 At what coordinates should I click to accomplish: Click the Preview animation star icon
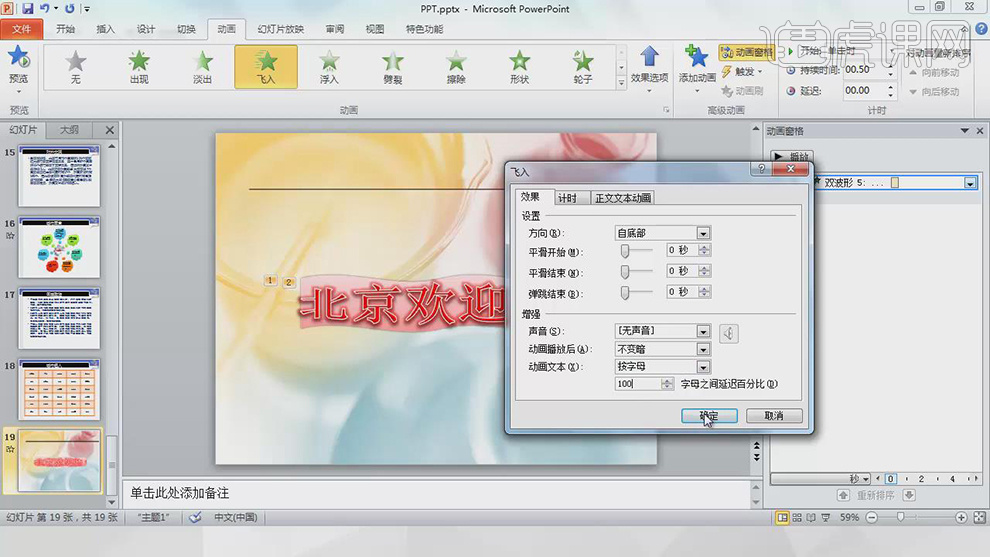[18, 58]
